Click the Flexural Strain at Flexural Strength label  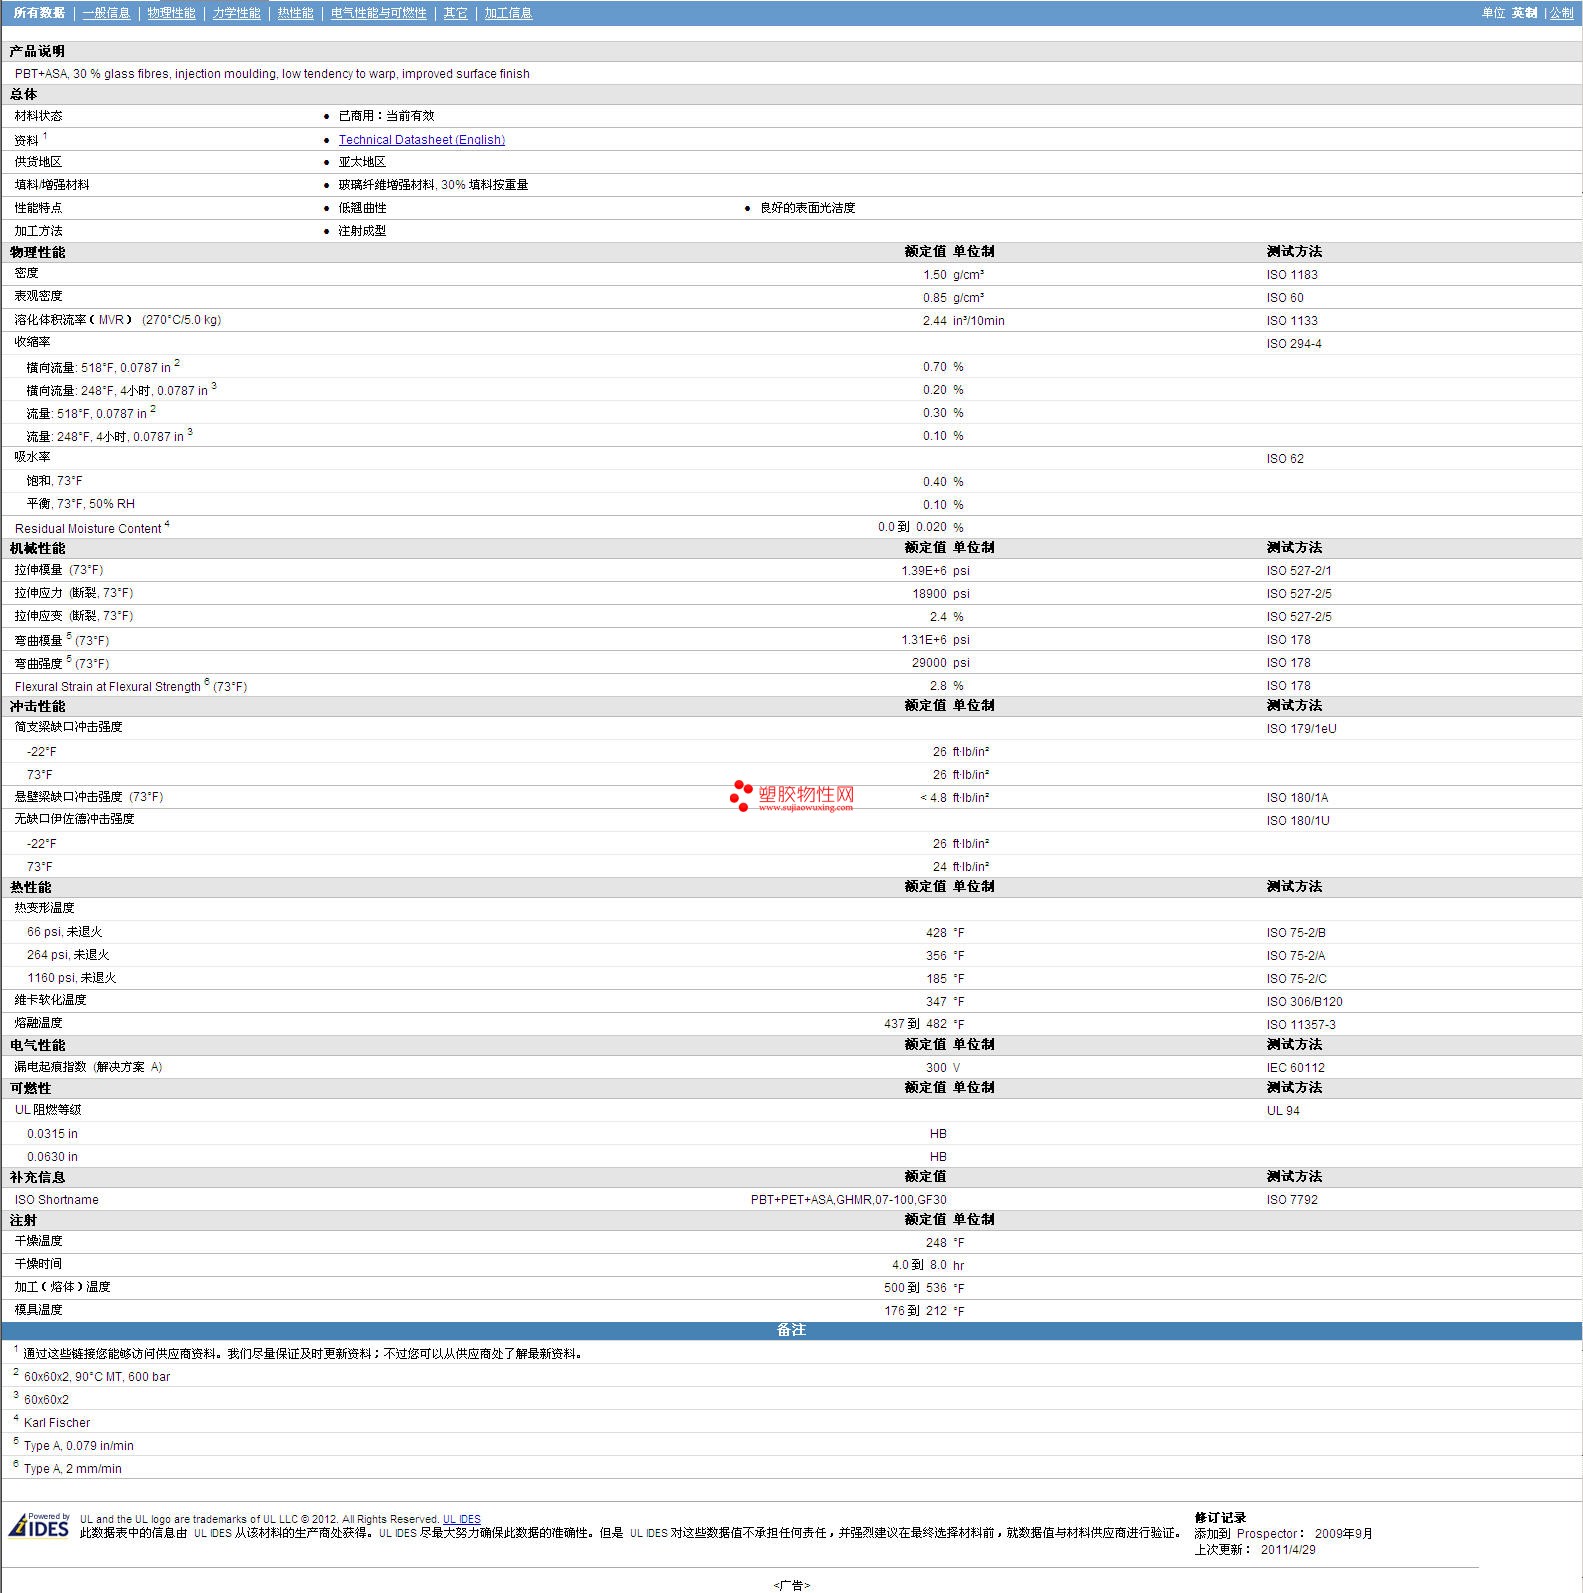point(108,686)
